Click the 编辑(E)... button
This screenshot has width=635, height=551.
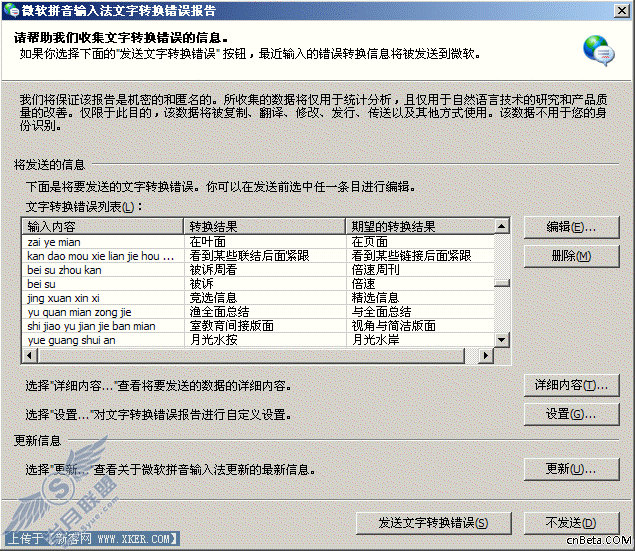coord(571,227)
